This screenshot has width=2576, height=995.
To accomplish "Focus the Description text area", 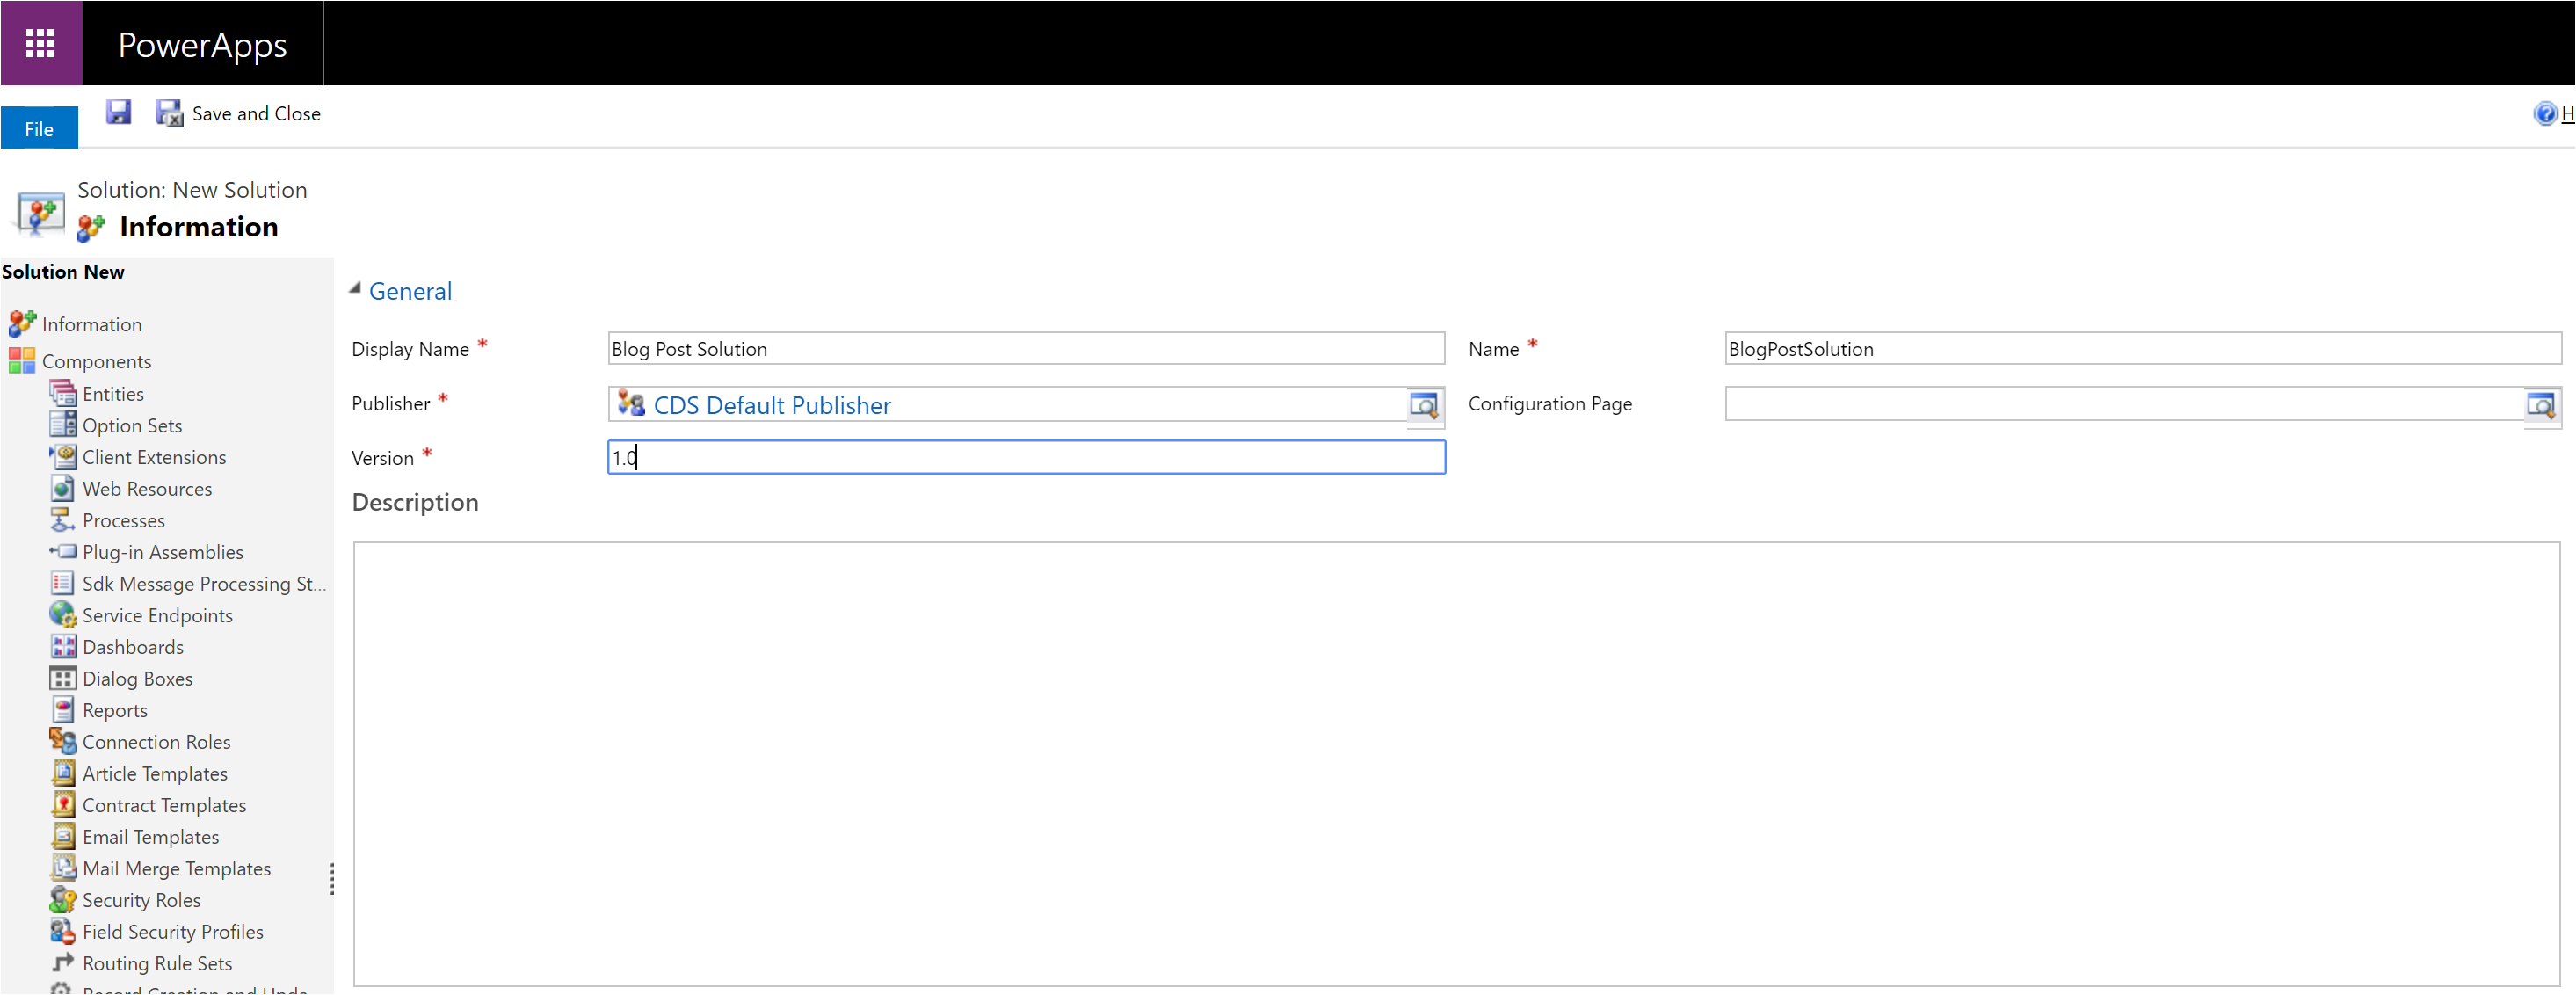I will [x=1455, y=764].
